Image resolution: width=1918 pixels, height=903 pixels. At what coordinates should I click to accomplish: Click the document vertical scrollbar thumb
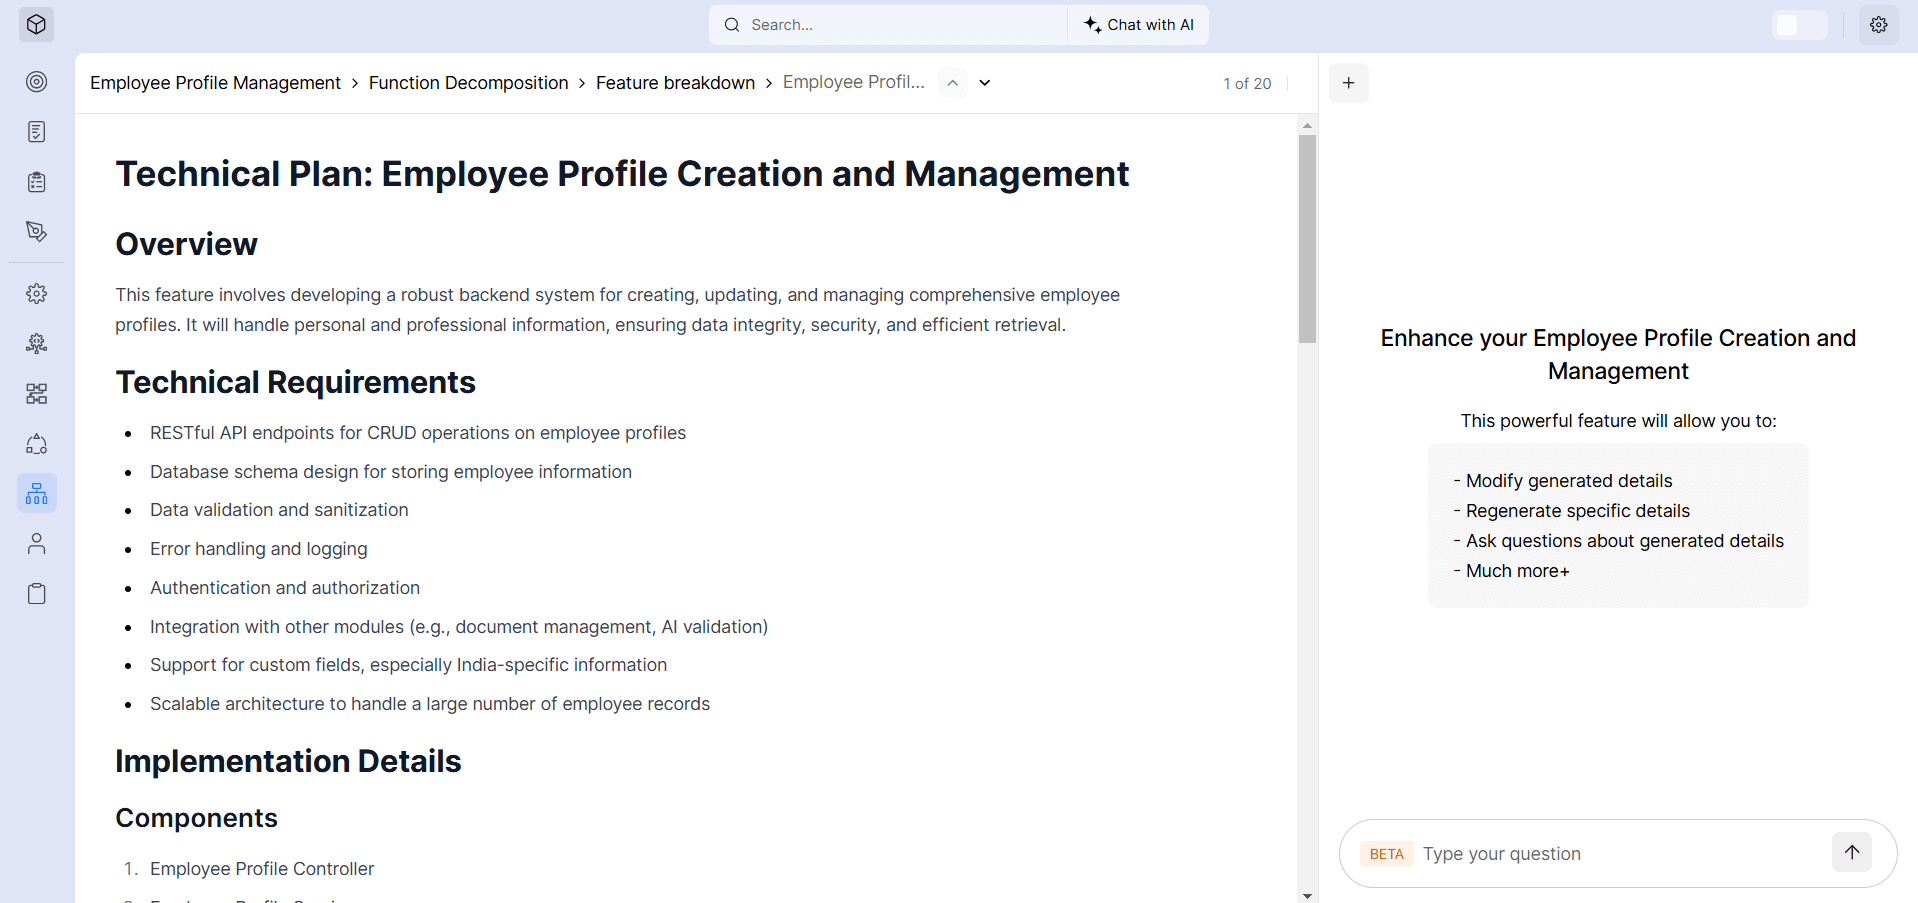[1307, 239]
